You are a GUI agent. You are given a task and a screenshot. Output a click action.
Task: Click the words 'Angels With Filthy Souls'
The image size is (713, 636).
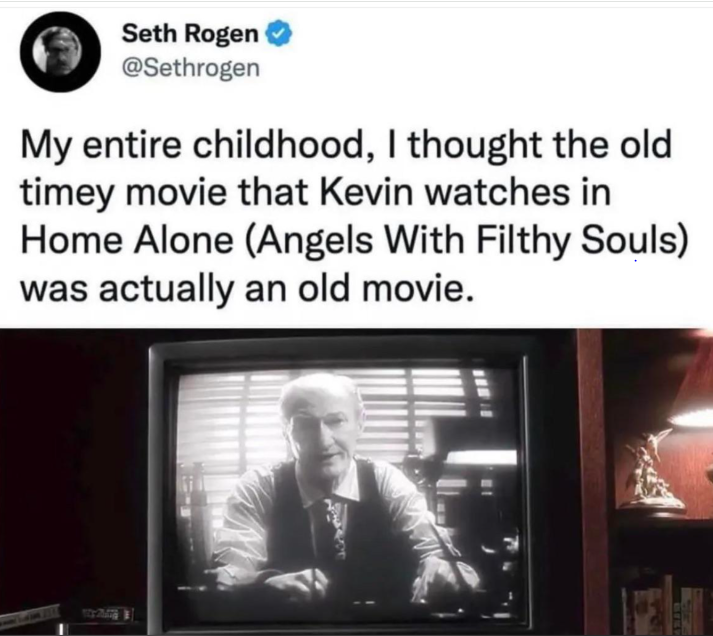(463, 241)
